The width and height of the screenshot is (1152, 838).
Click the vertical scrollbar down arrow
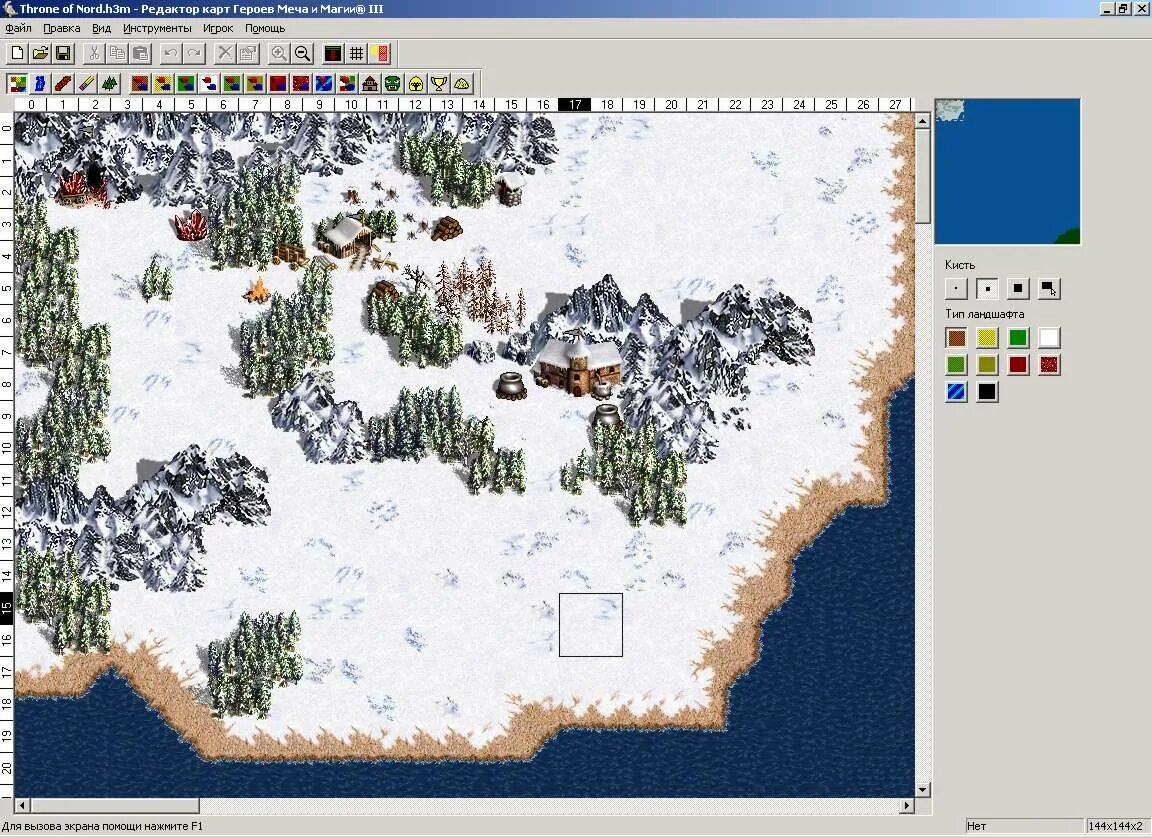click(x=923, y=790)
